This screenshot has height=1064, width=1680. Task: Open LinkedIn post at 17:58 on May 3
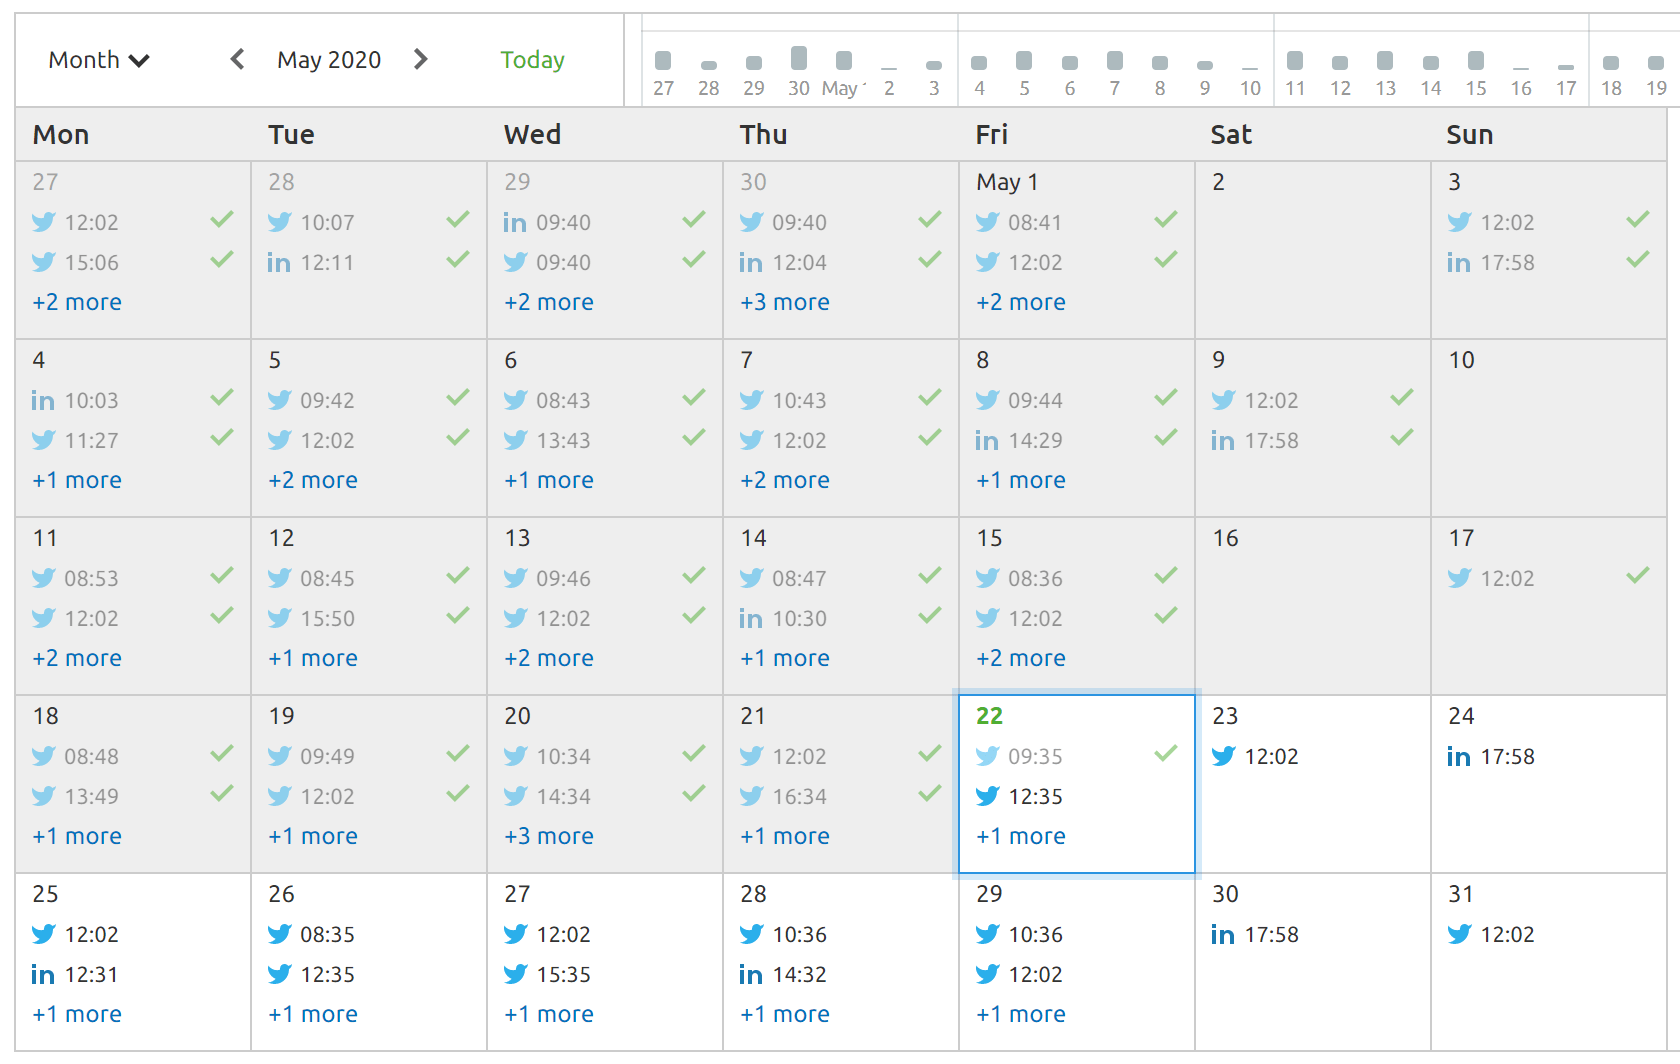click(x=1491, y=262)
